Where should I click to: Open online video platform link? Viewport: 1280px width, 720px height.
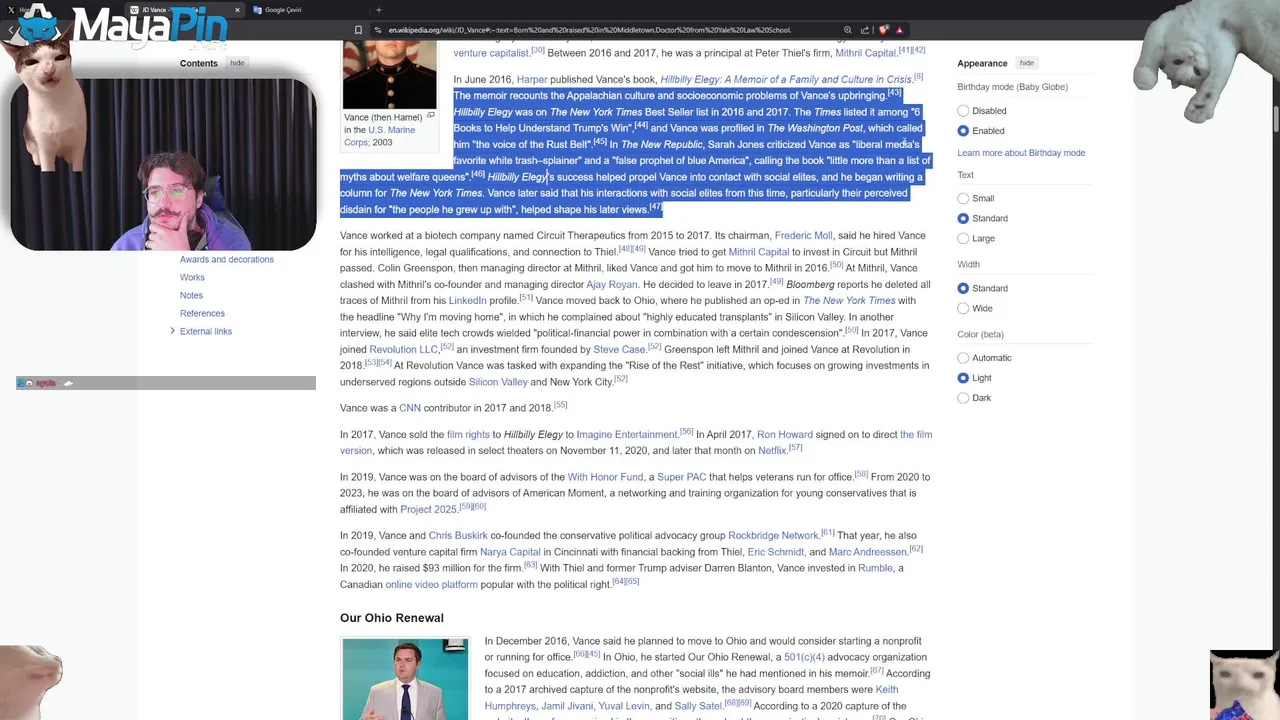[431, 585]
